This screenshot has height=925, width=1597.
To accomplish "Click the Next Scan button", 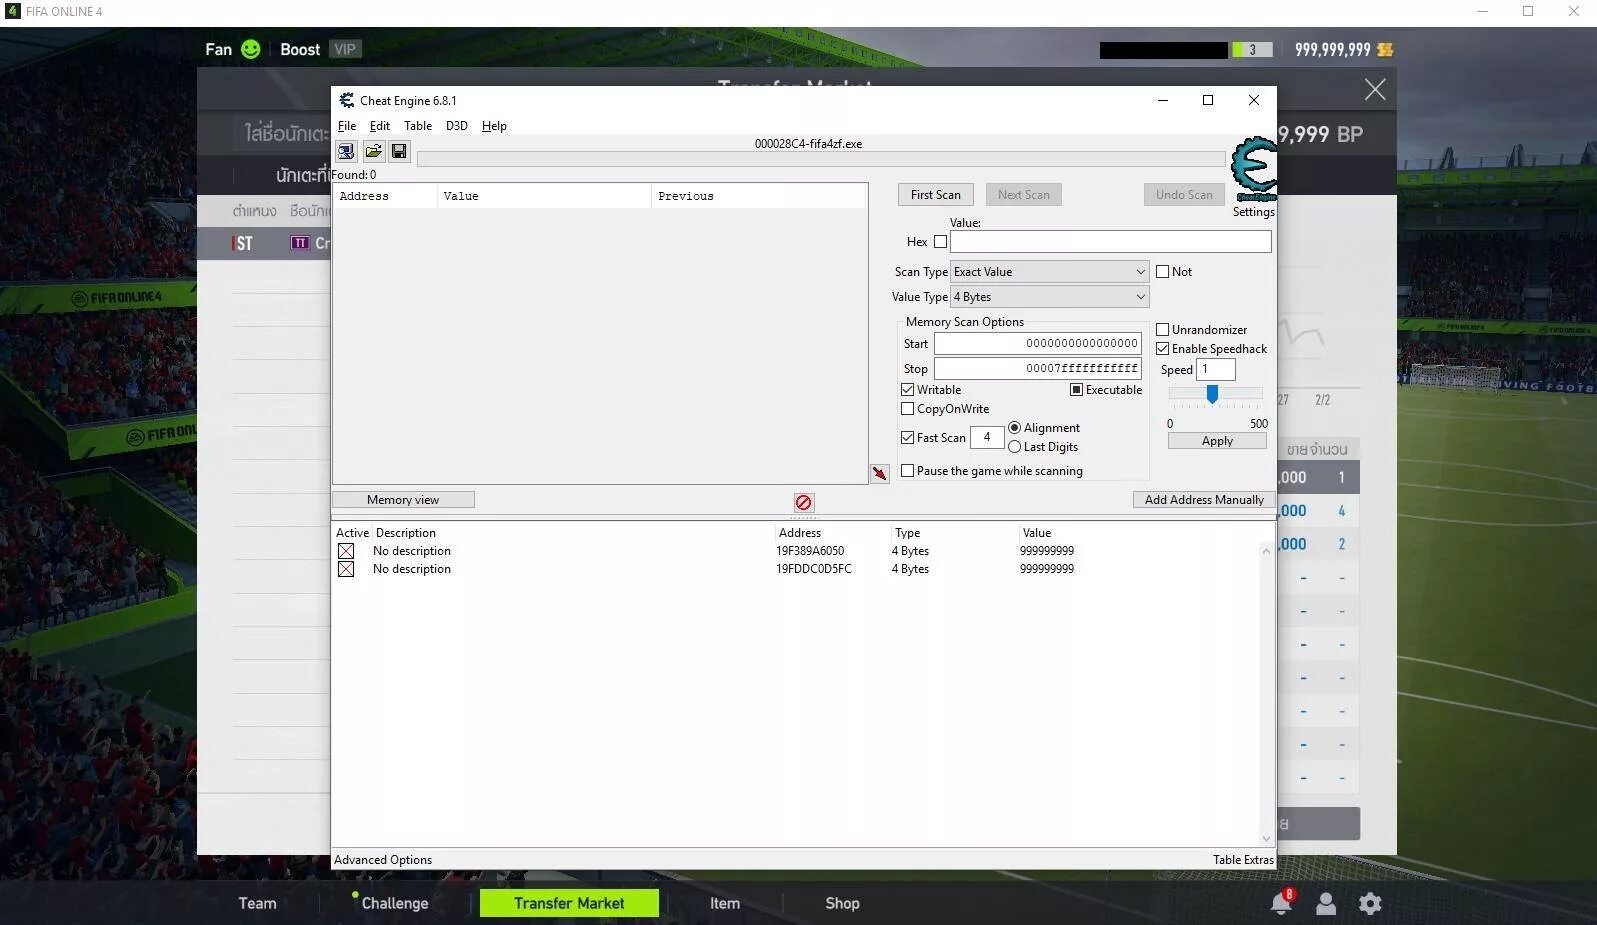I will (1024, 195).
